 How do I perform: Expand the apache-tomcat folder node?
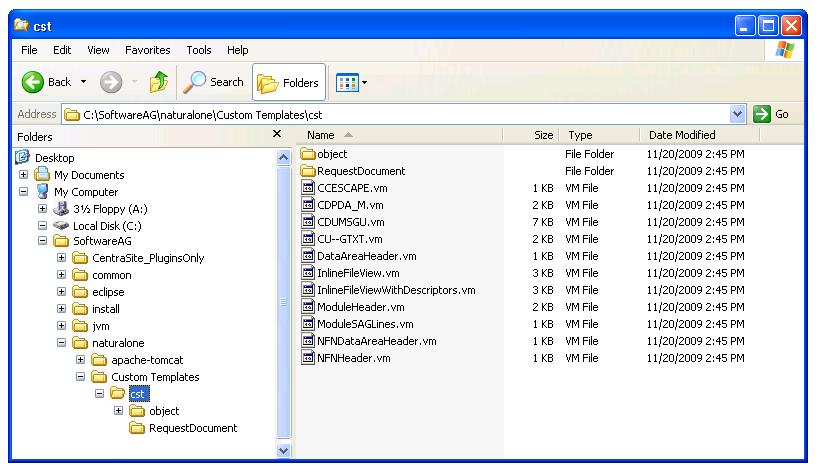pyautogui.click(x=81, y=360)
